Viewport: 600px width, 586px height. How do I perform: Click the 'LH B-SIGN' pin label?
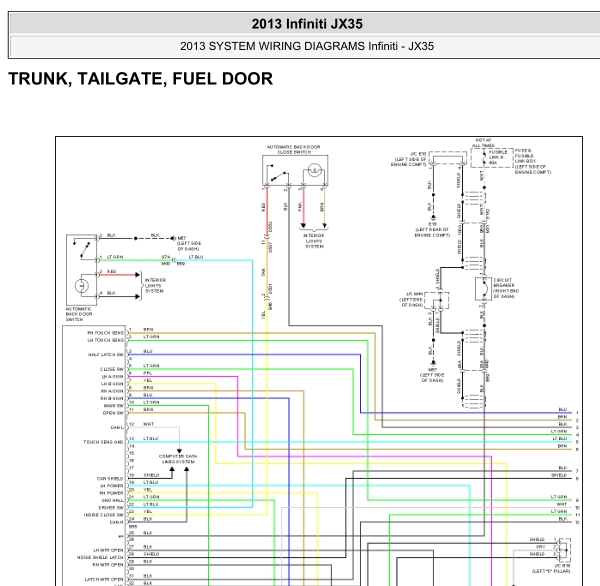[112, 384]
